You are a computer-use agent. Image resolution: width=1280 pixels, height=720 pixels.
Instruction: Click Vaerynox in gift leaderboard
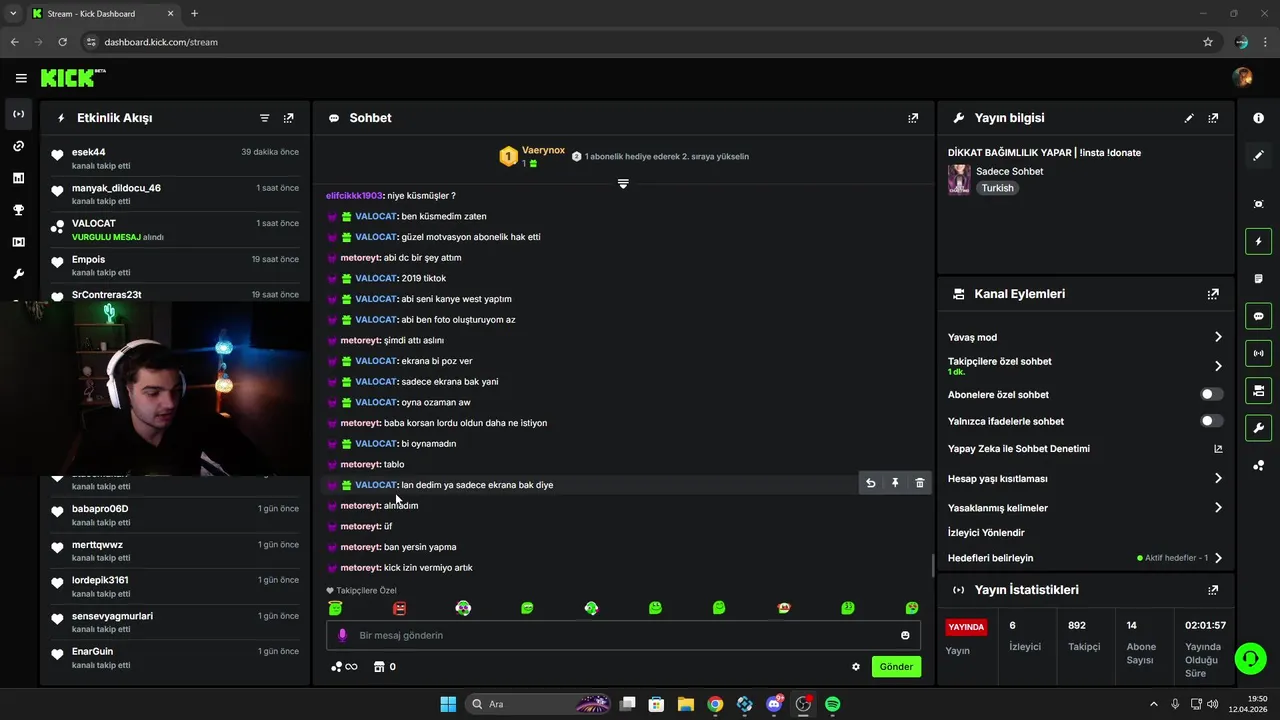[x=543, y=150]
